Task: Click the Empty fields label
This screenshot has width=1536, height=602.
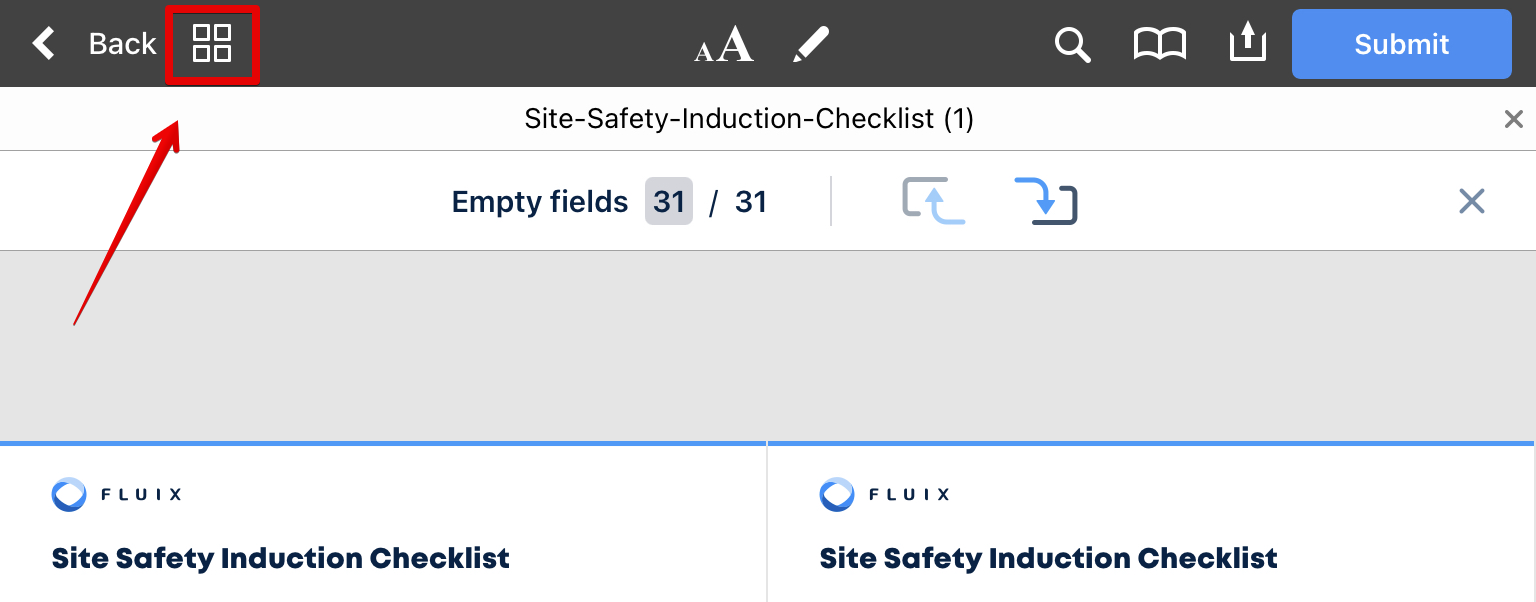Action: (x=540, y=202)
